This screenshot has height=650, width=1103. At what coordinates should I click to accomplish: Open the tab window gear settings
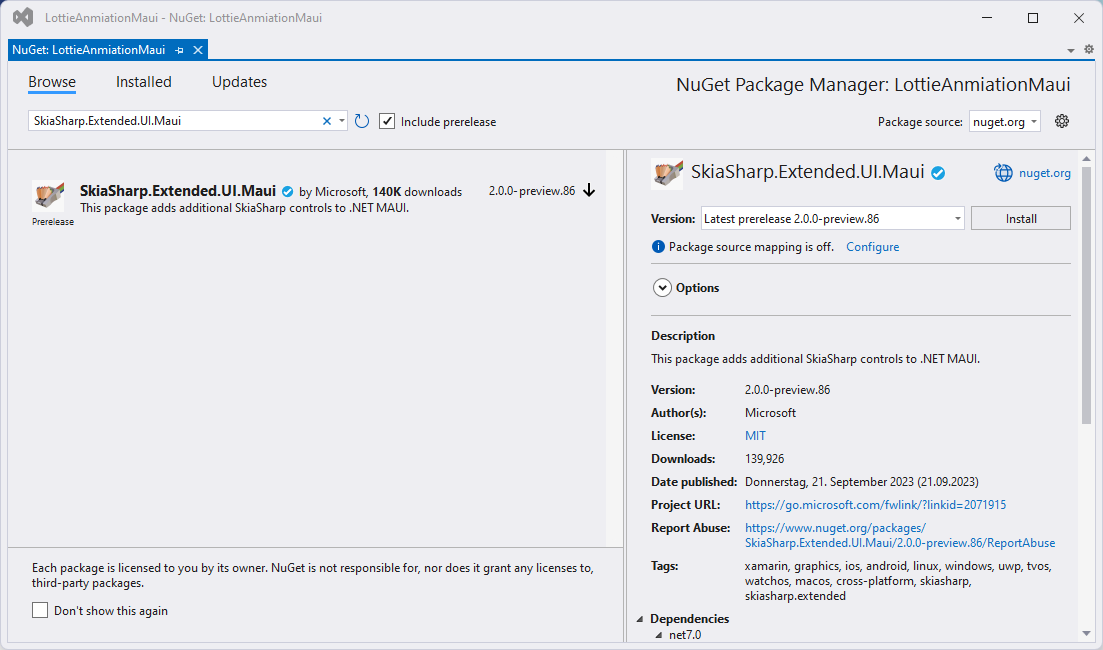(x=1089, y=49)
